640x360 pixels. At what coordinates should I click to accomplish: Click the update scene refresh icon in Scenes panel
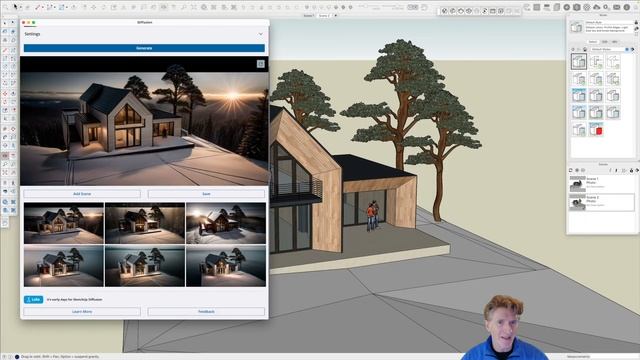click(x=571, y=170)
